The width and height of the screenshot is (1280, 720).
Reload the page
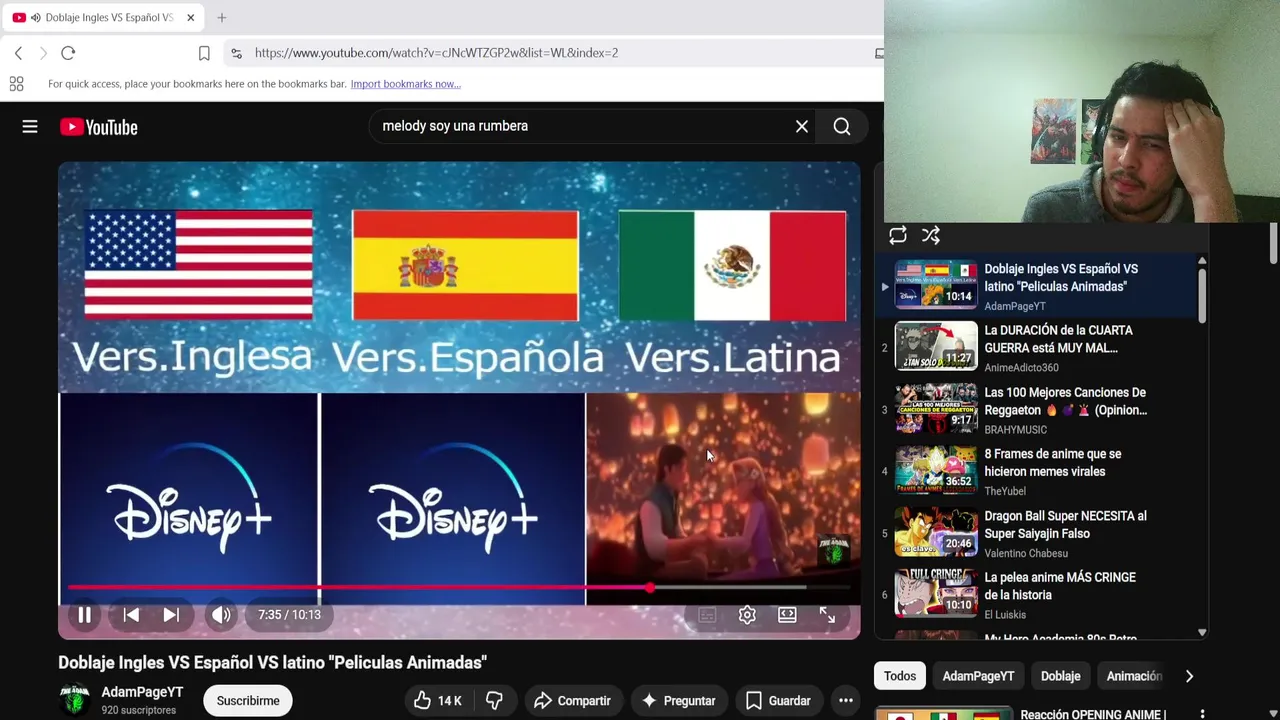click(68, 53)
